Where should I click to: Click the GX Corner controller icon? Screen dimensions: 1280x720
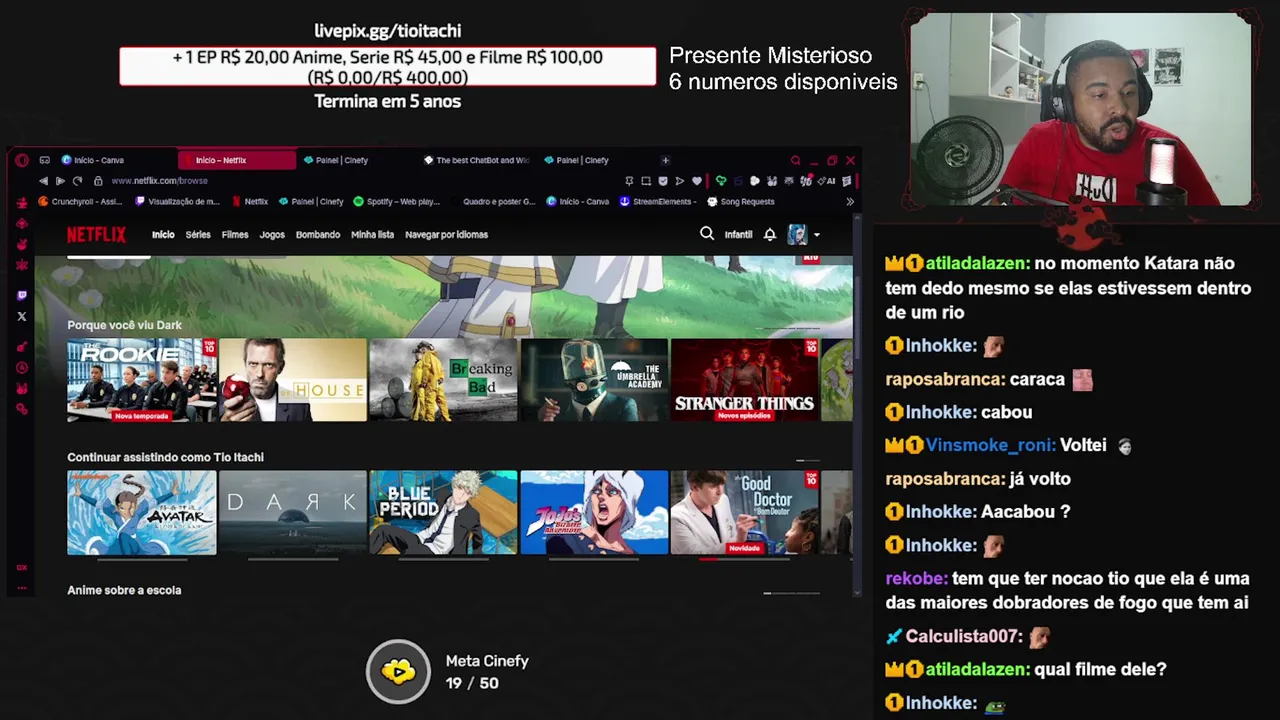[x=44, y=160]
